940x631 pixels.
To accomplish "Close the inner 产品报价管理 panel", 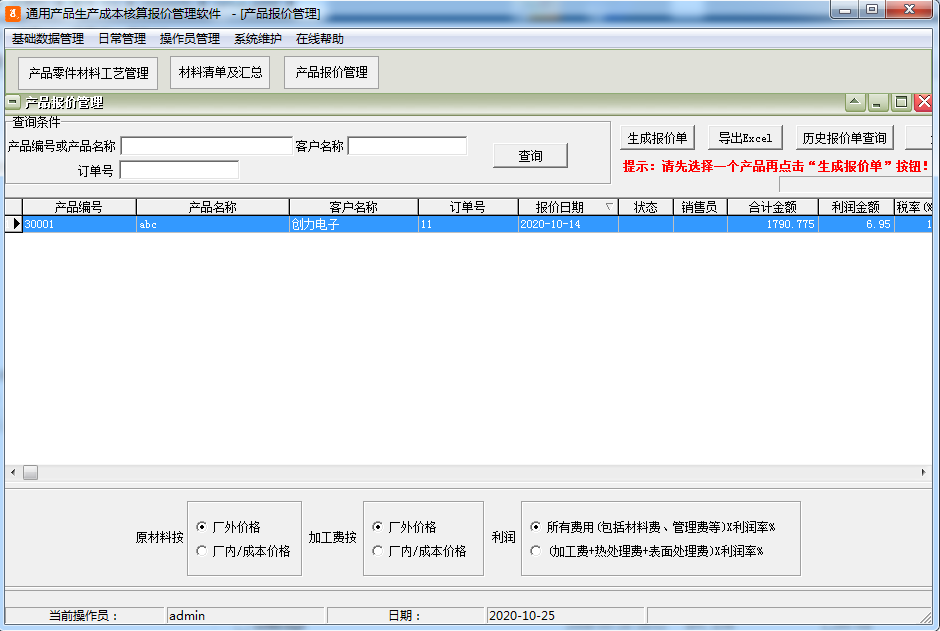I will [x=924, y=102].
